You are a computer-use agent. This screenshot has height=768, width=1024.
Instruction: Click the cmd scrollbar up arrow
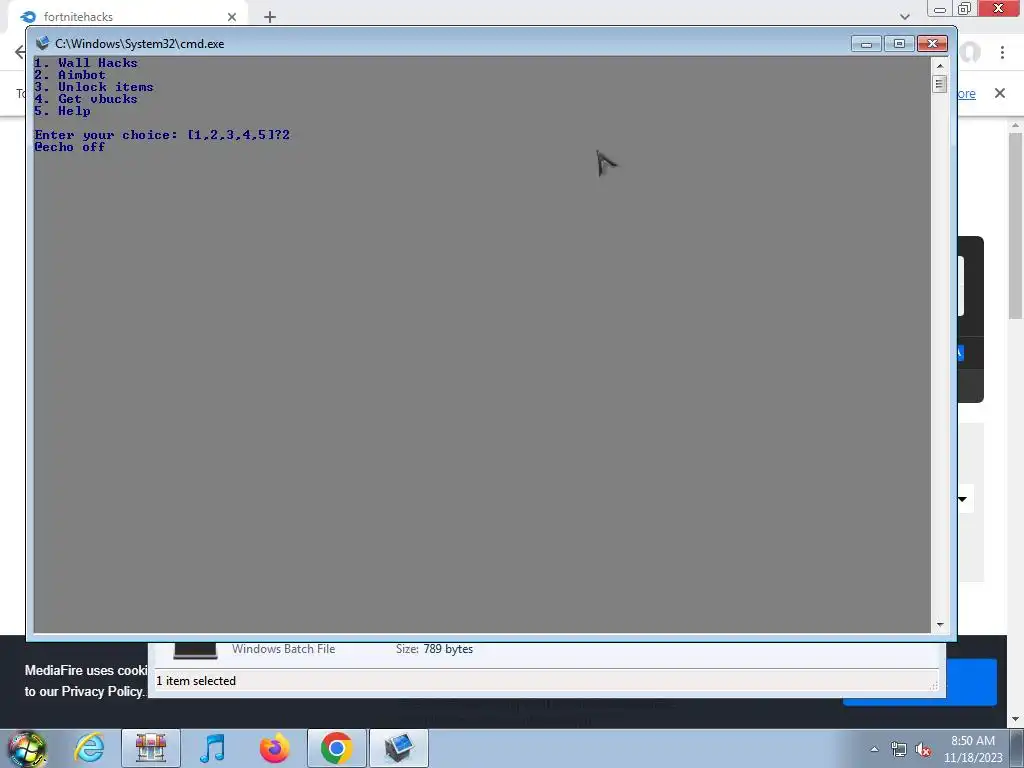click(940, 65)
